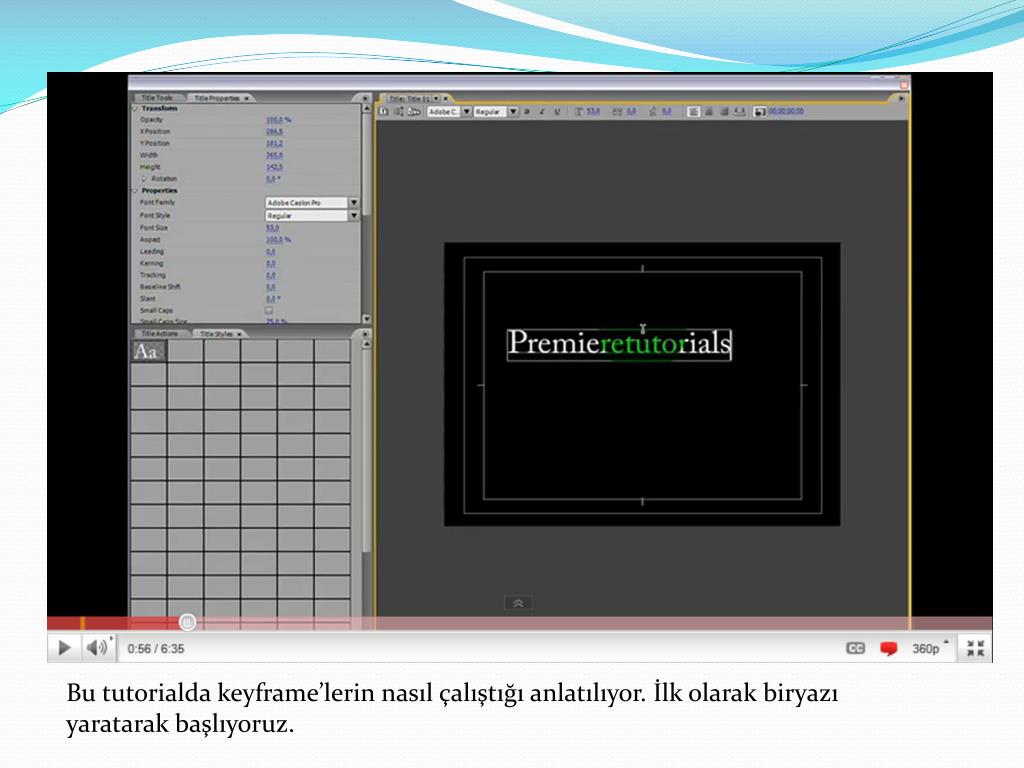Close the Title Properties tab
The width and height of the screenshot is (1024, 768).
point(247,98)
